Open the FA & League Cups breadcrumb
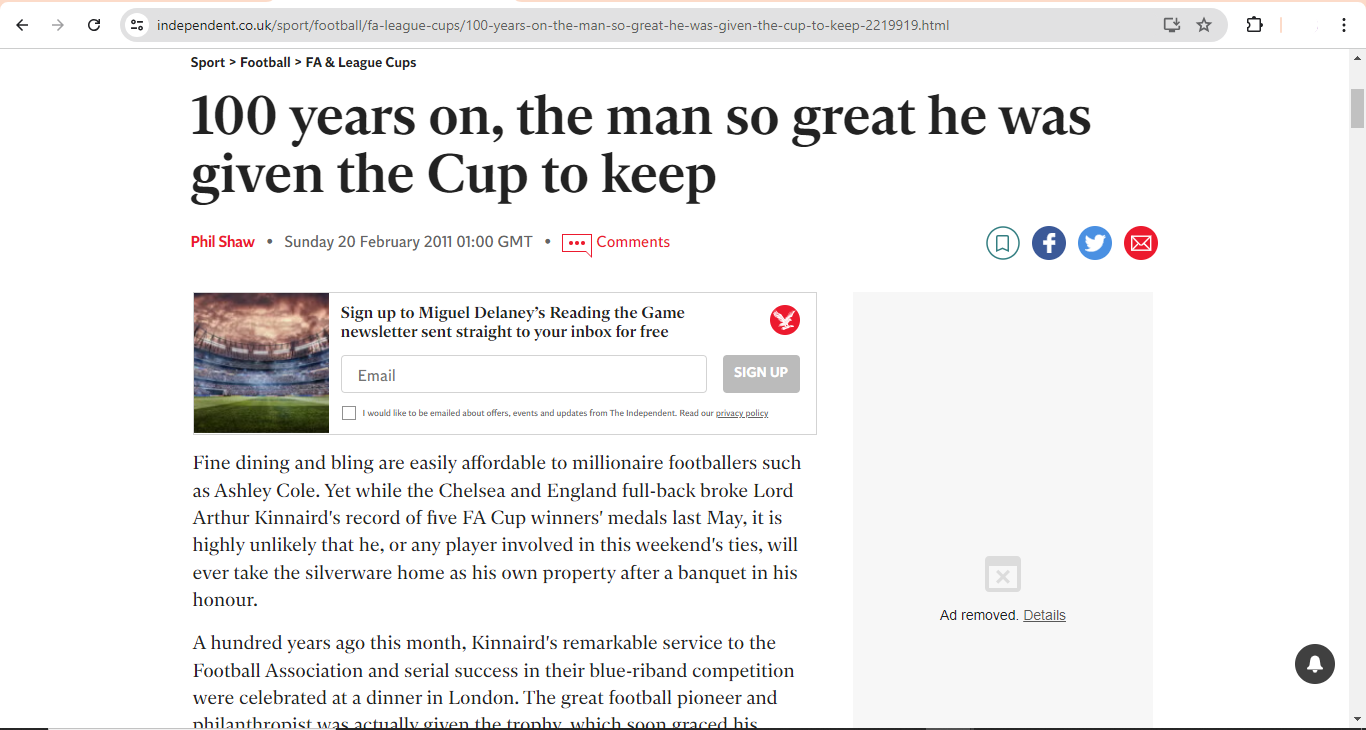This screenshot has width=1366, height=730. [361, 62]
